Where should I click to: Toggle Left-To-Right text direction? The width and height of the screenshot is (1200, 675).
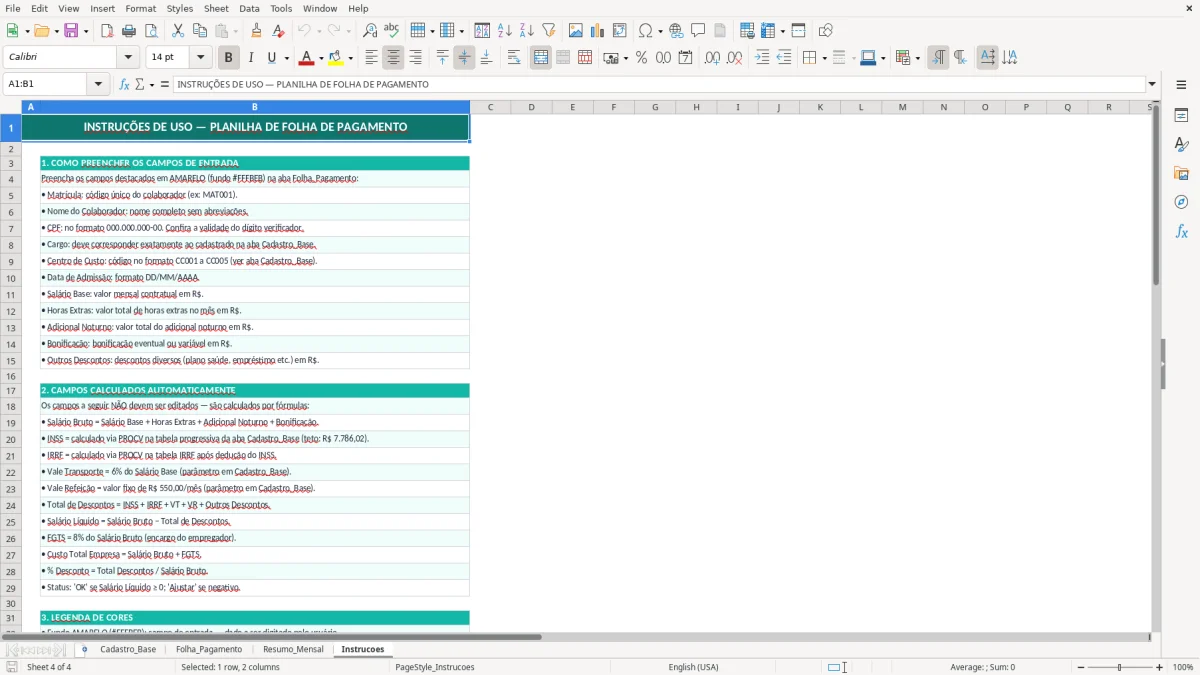(938, 58)
